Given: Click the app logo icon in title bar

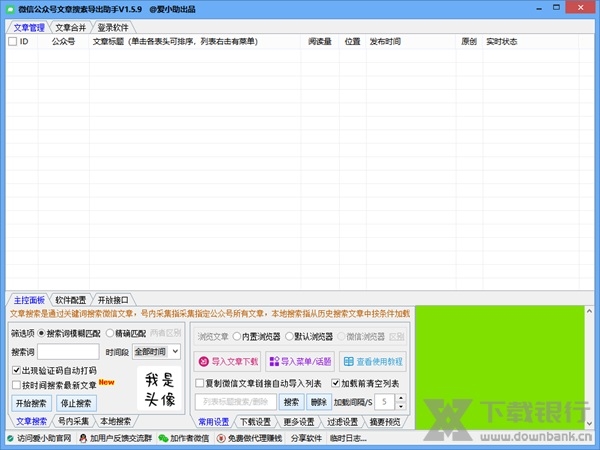Looking at the screenshot, I should coord(10,9).
